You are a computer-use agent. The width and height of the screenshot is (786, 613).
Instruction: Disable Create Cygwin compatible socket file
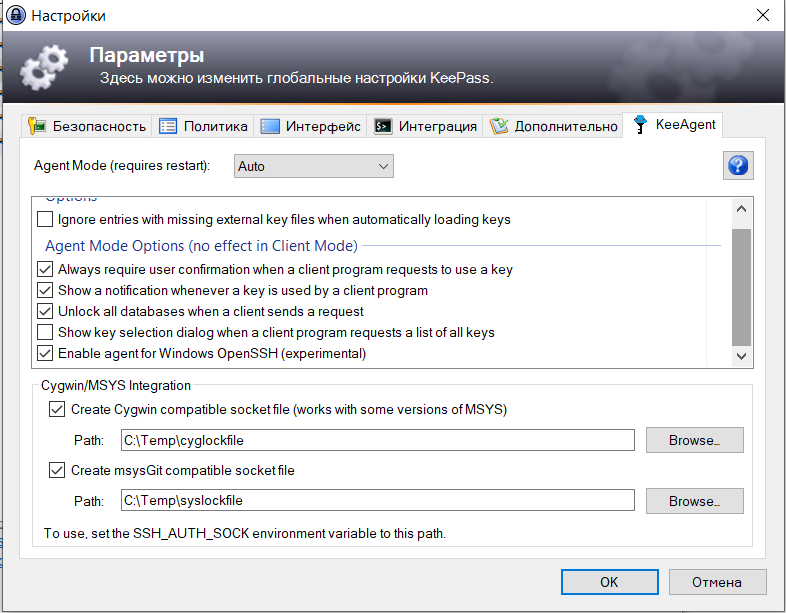(x=57, y=409)
